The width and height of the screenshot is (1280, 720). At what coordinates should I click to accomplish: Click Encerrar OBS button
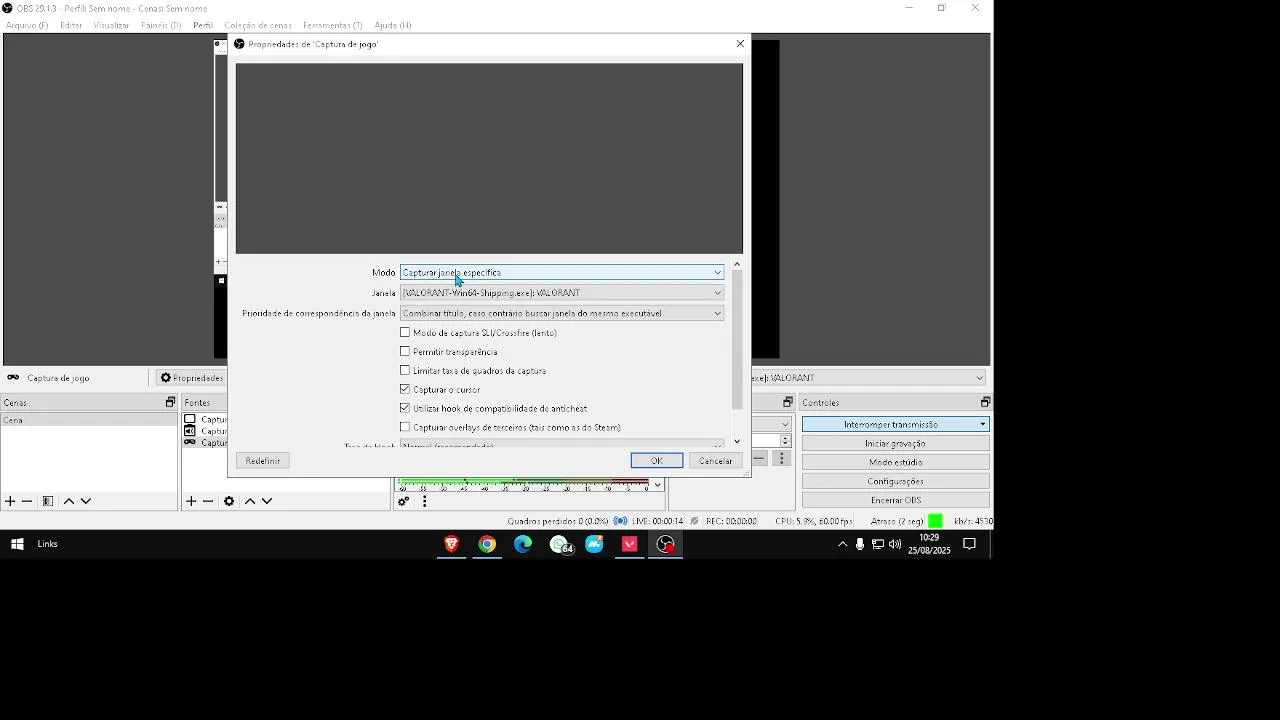coord(895,500)
